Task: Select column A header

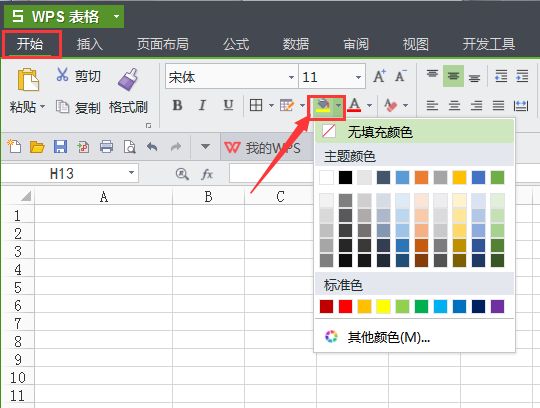Action: (x=104, y=197)
